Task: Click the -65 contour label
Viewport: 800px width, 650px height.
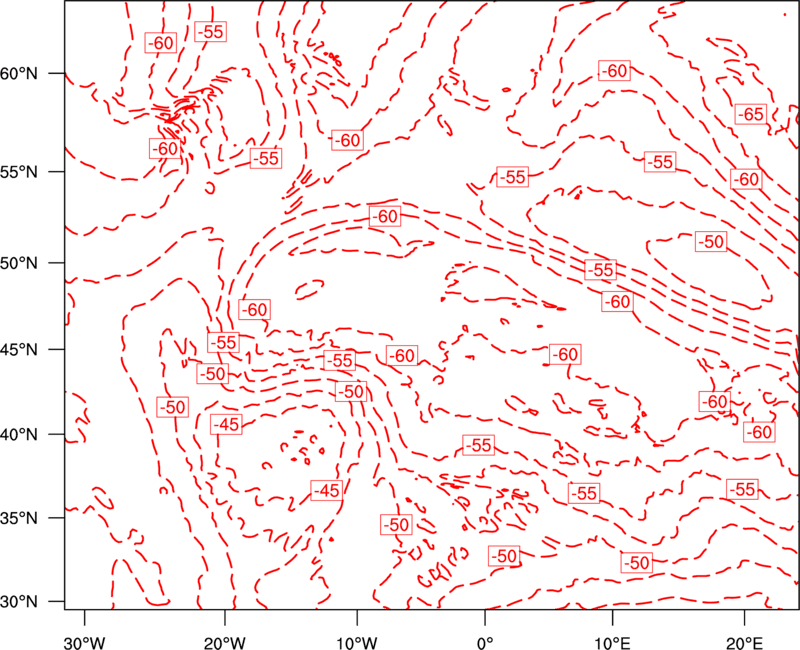Action: [751, 114]
